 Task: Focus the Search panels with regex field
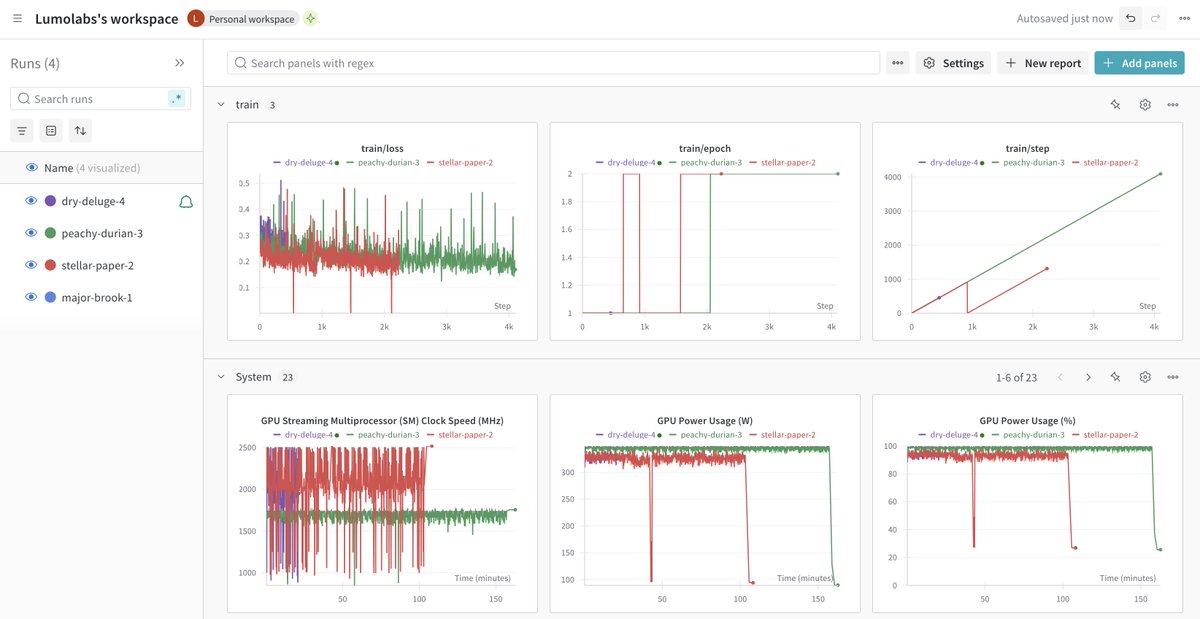coord(553,63)
